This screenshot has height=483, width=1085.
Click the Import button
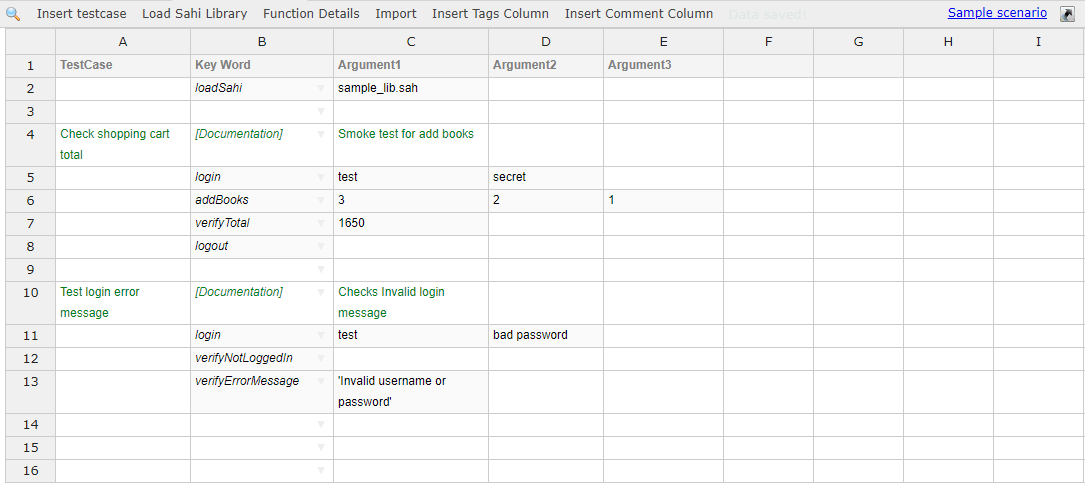396,14
